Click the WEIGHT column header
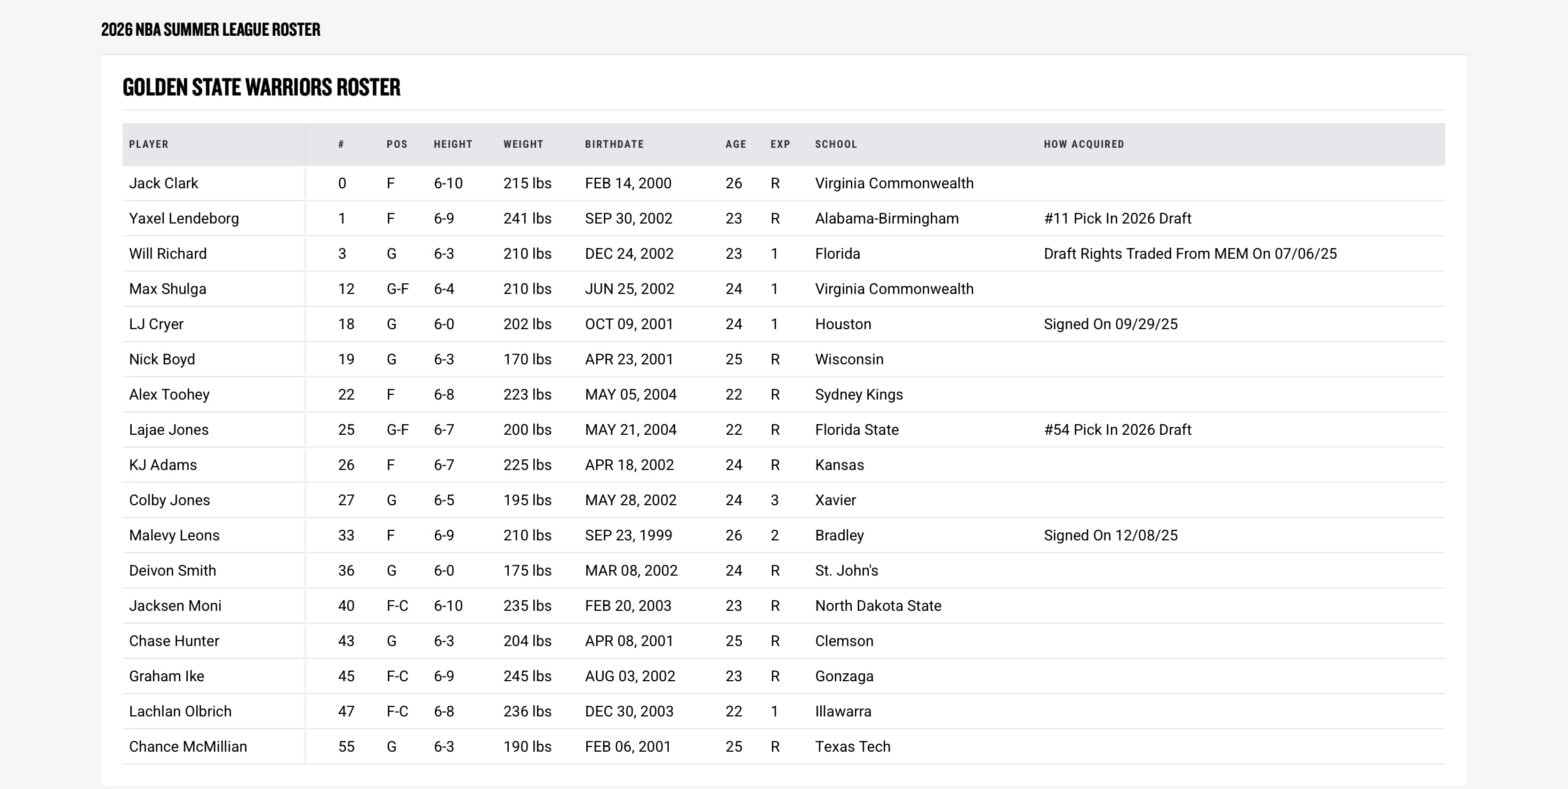Screen dimensions: 1568x789 tap(523, 144)
